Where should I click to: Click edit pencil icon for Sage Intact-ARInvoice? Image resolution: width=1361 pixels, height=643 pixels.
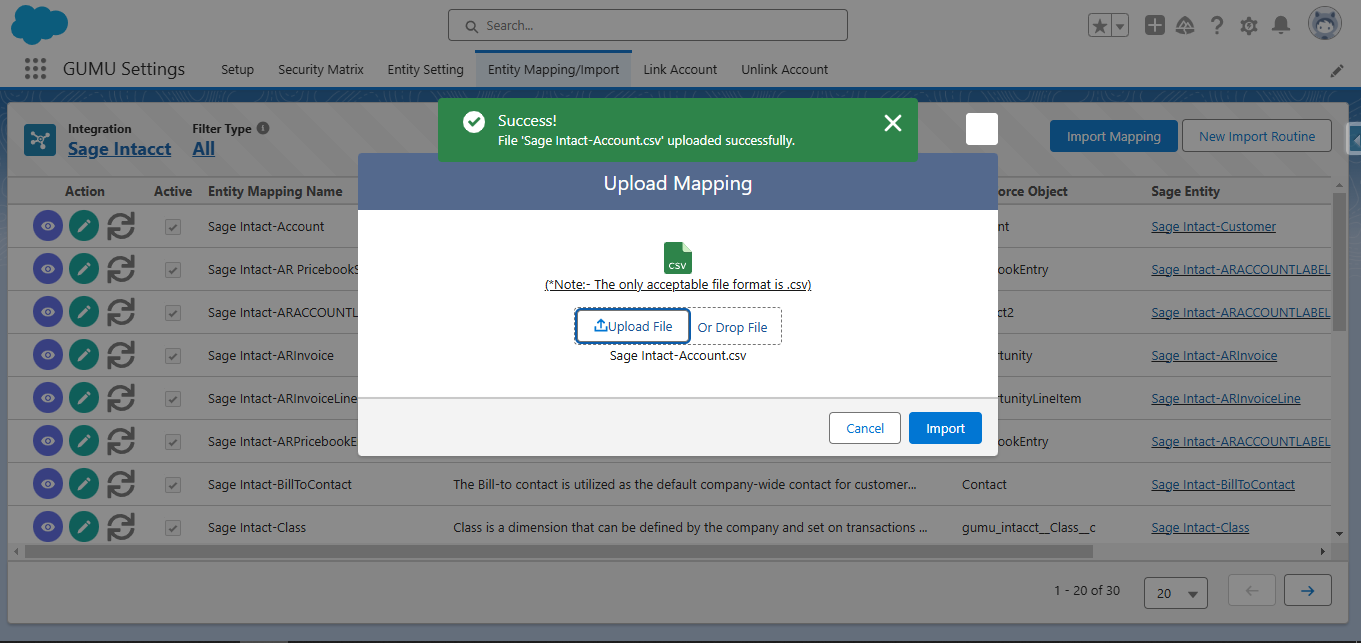[x=84, y=356]
